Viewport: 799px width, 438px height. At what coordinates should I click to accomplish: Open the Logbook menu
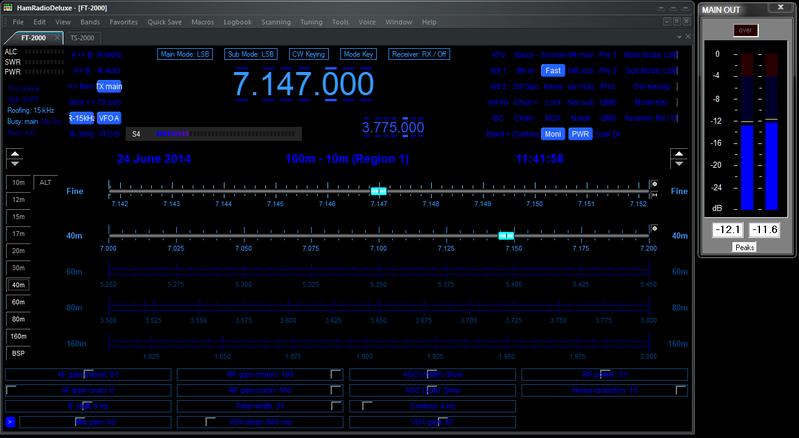[x=237, y=22]
